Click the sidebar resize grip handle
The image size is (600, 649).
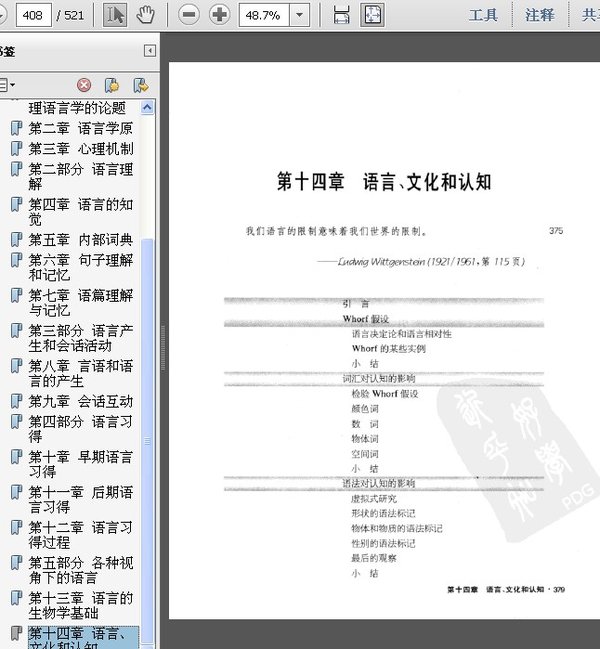pyautogui.click(x=163, y=348)
